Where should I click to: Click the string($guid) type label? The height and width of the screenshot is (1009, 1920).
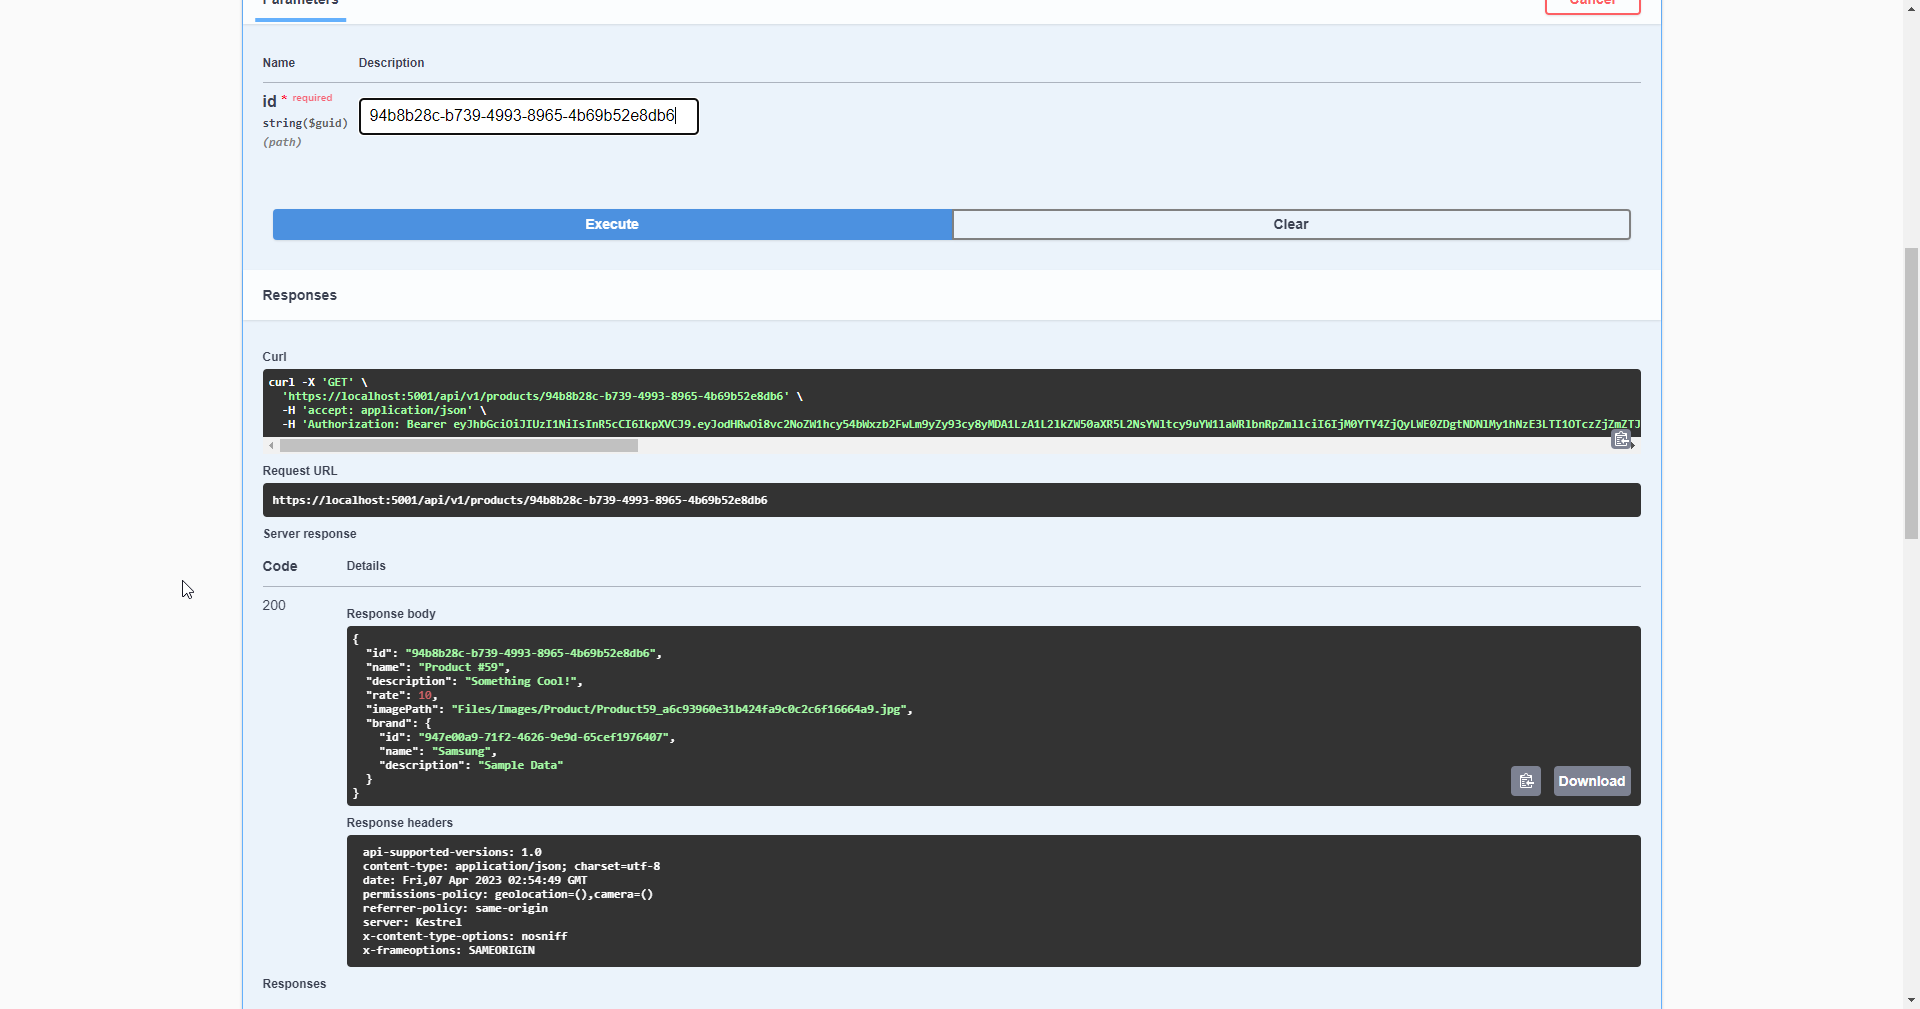pos(305,123)
